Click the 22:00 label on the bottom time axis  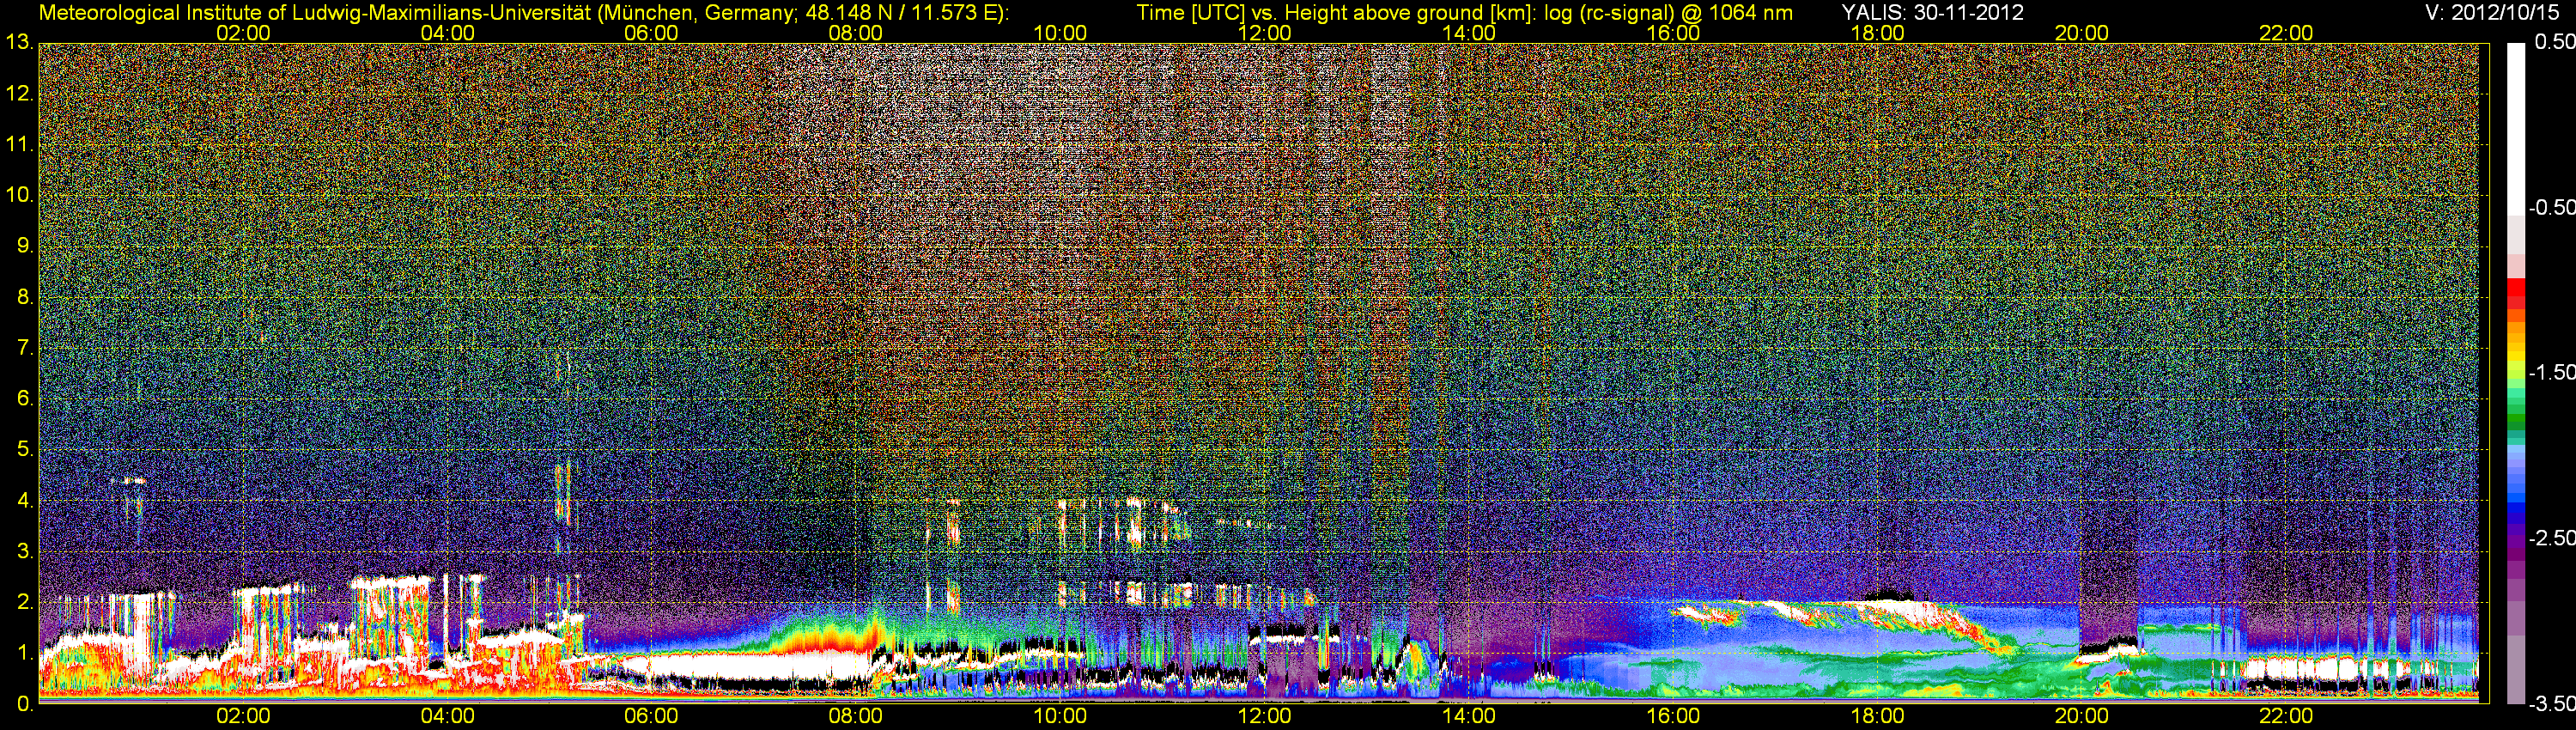coord(2286,716)
